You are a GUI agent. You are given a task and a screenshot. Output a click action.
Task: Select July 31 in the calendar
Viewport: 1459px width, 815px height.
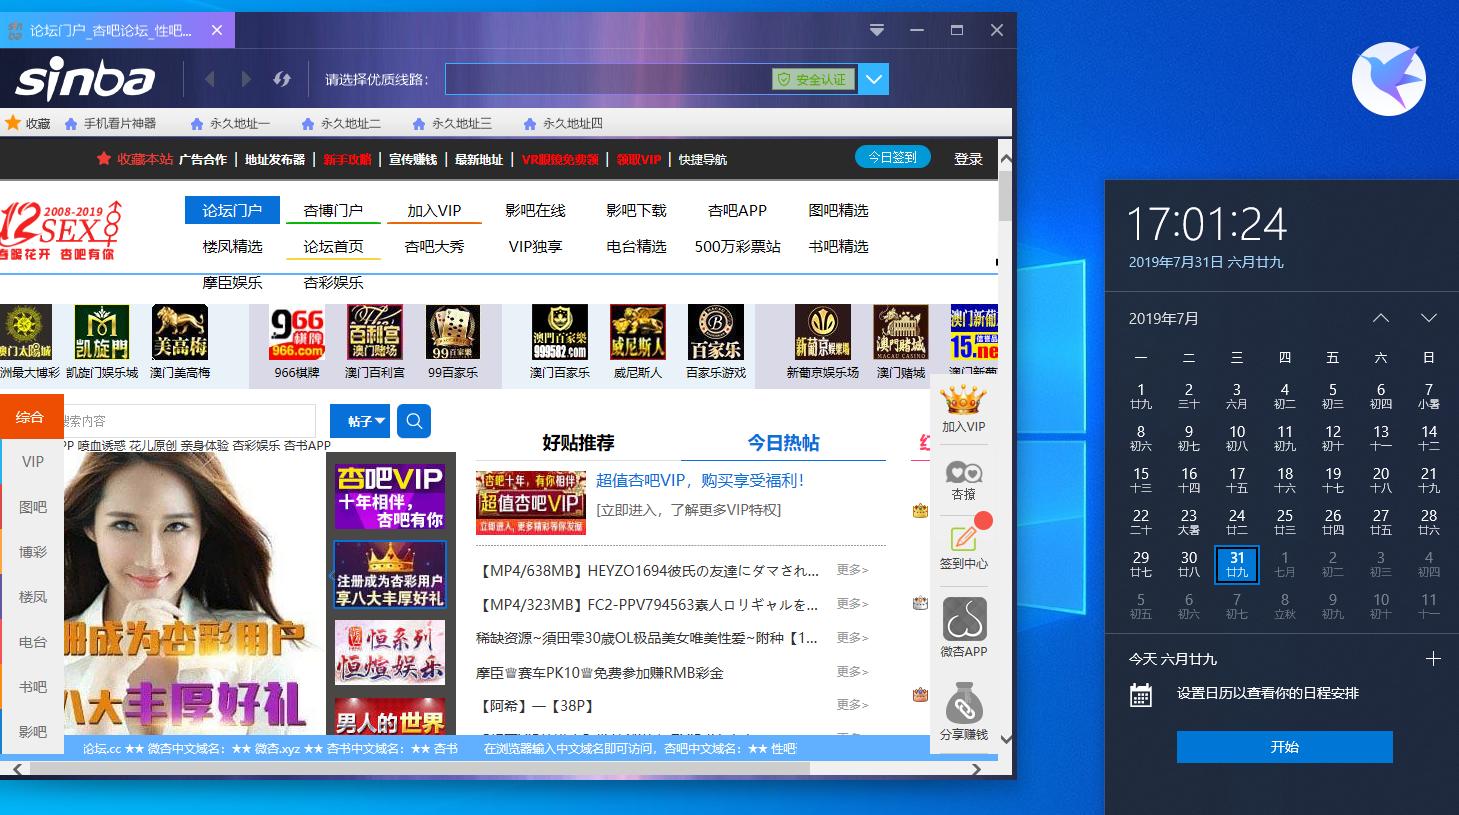(1237, 564)
